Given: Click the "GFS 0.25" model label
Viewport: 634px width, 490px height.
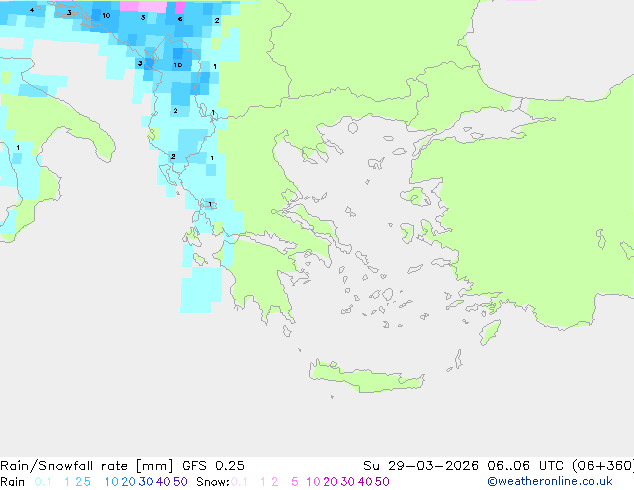Looking at the screenshot, I should [213, 466].
